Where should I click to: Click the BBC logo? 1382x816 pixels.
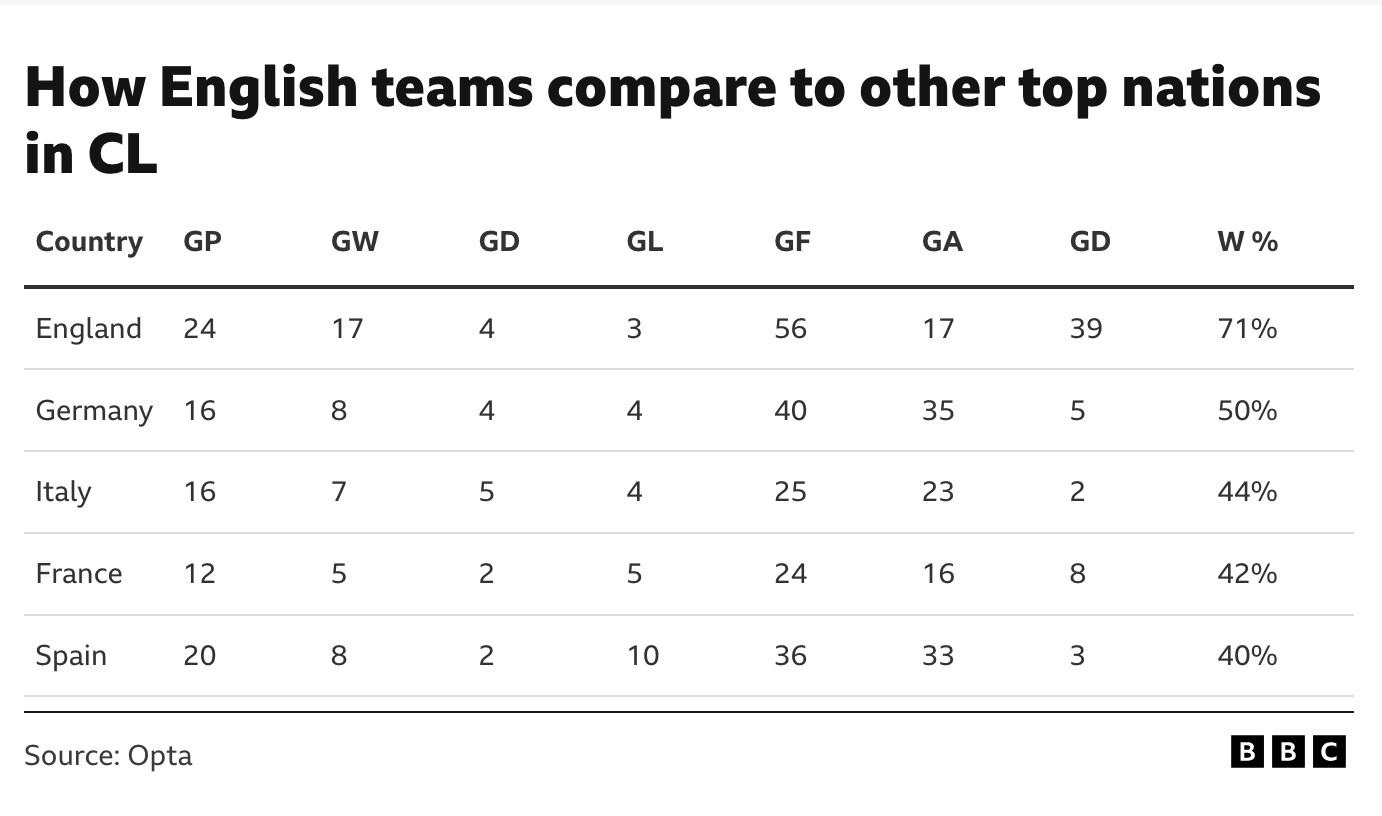tap(1288, 752)
